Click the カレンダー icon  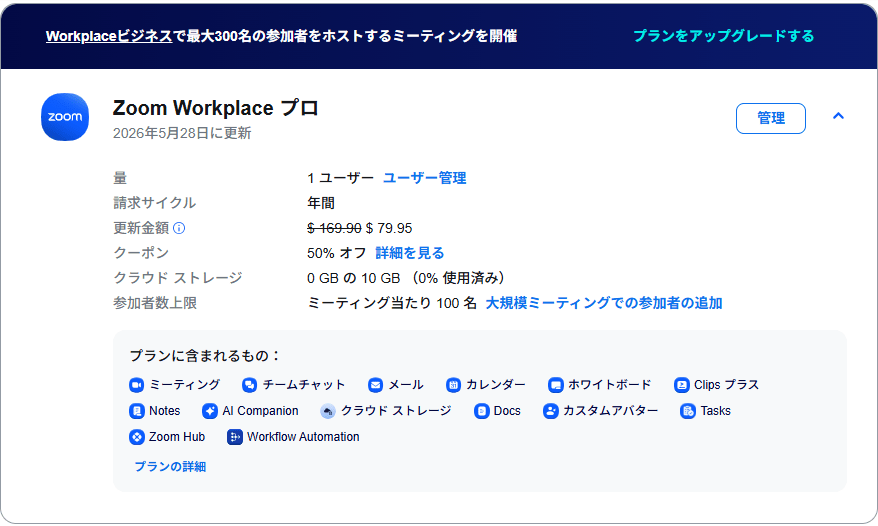pos(454,385)
